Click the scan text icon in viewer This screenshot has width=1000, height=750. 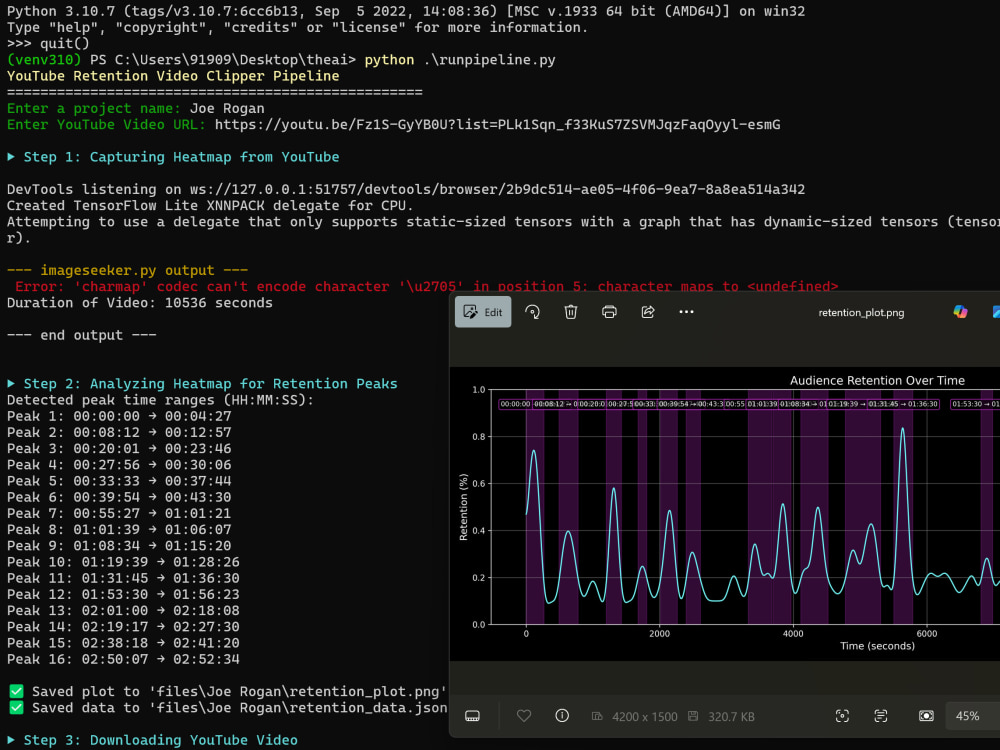point(881,716)
